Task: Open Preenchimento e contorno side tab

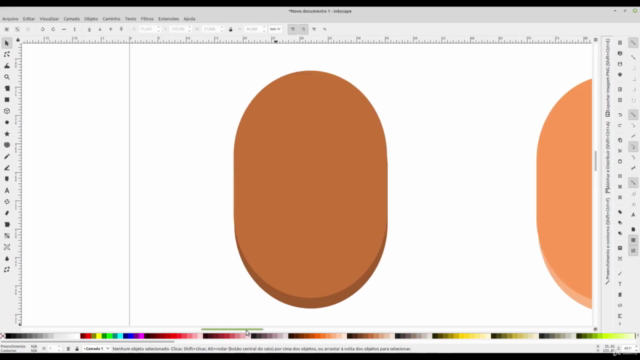Action: click(608, 241)
